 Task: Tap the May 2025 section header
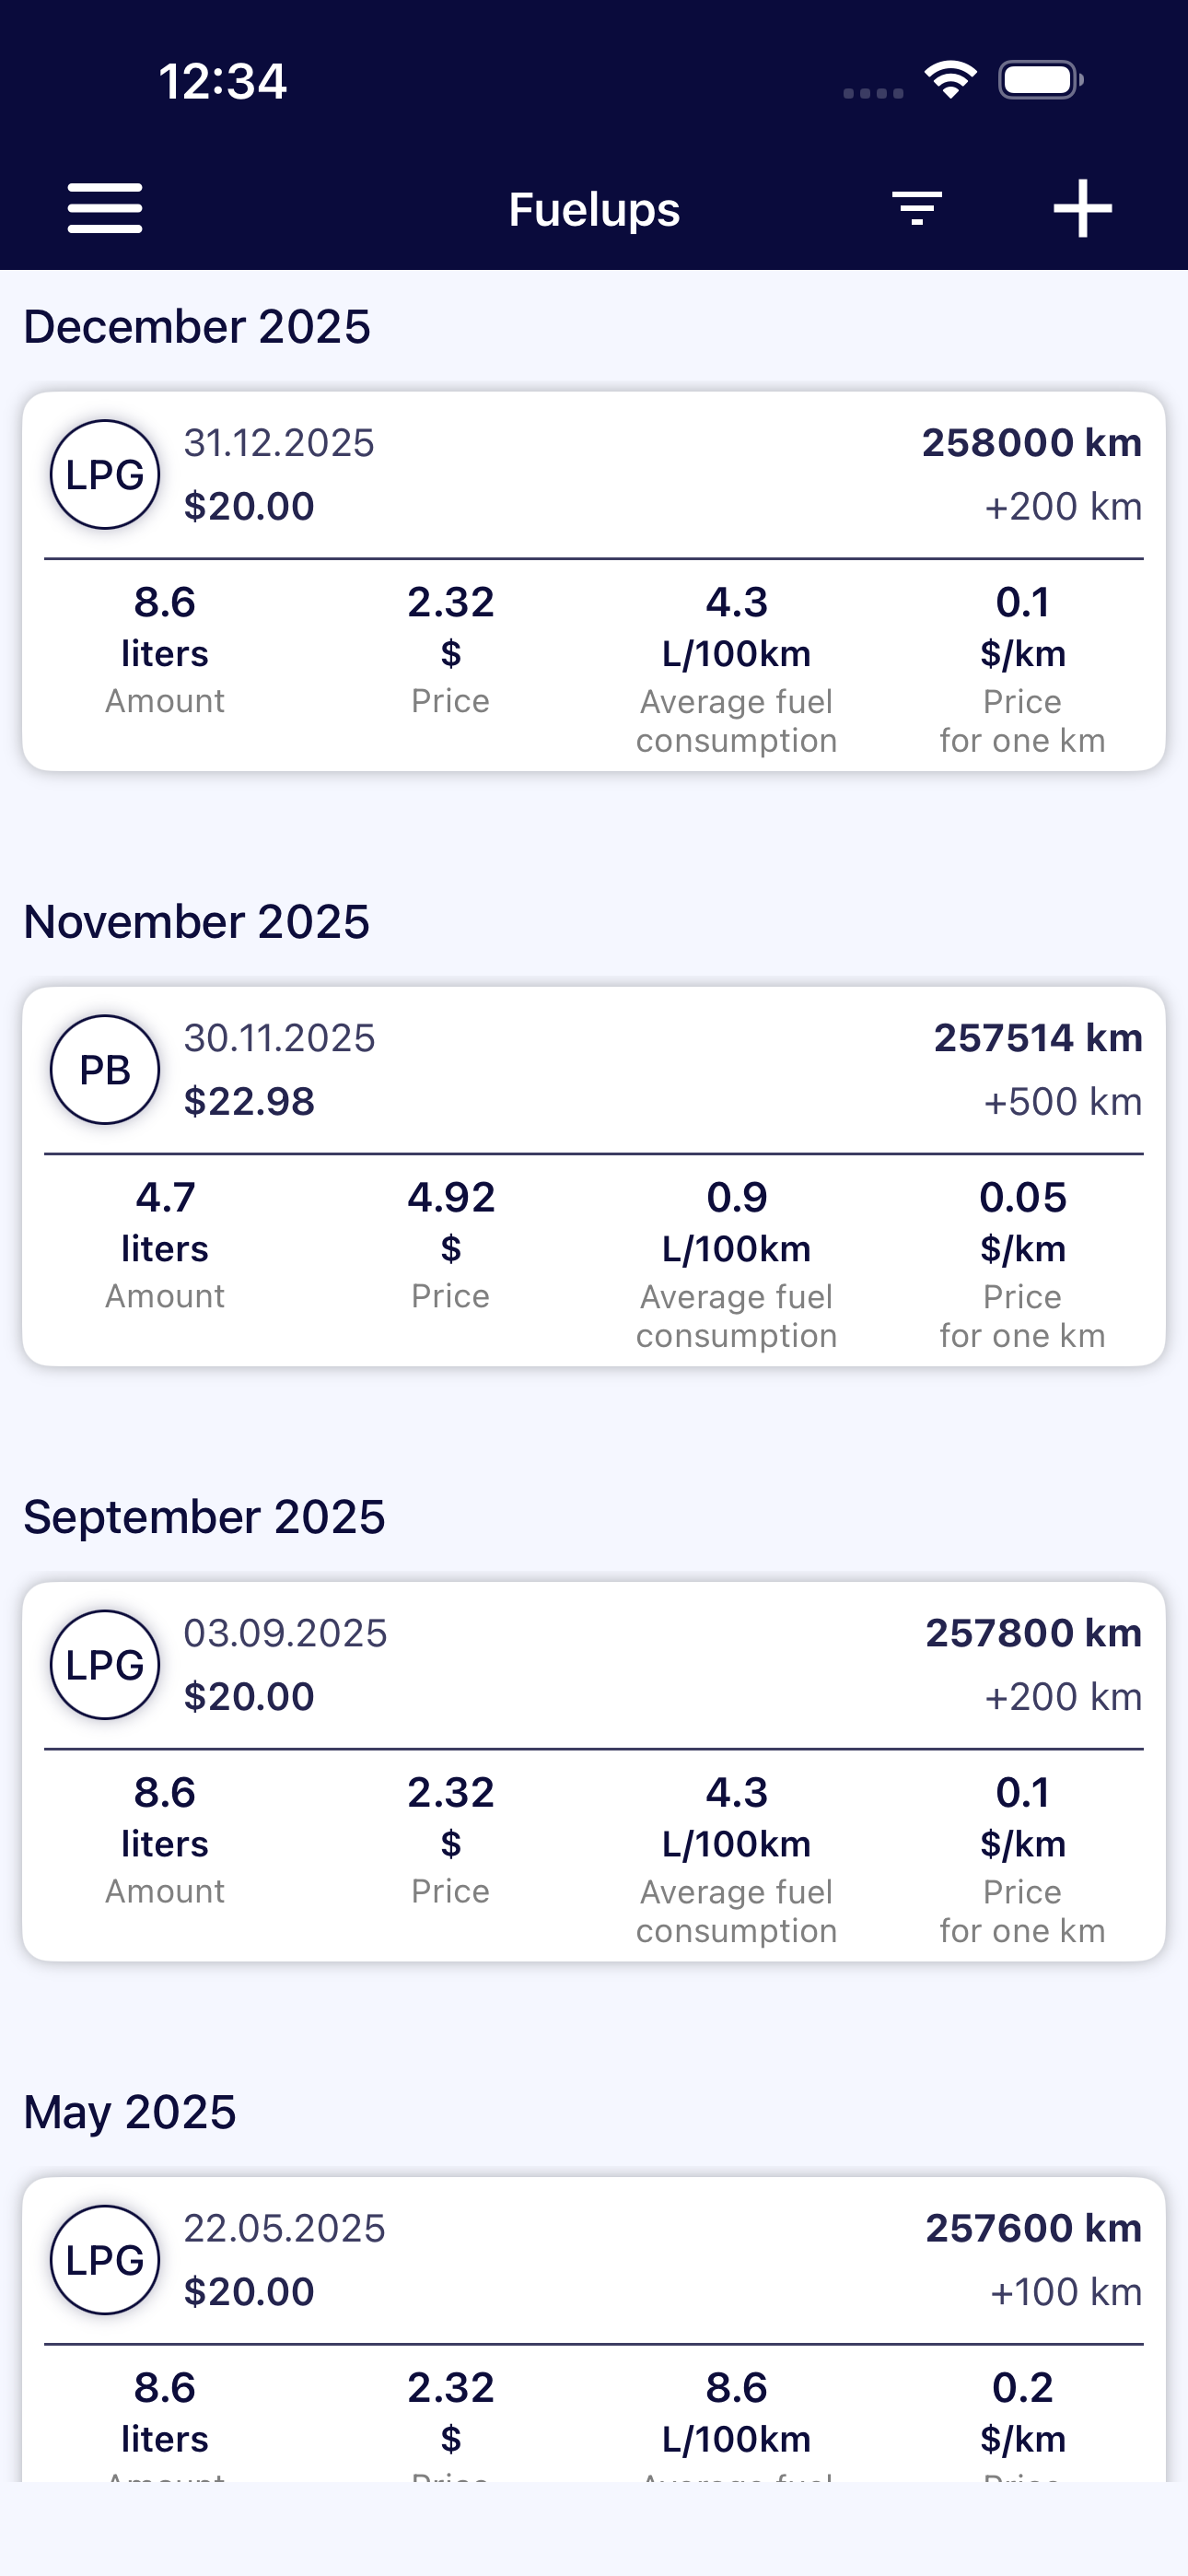click(x=130, y=2112)
